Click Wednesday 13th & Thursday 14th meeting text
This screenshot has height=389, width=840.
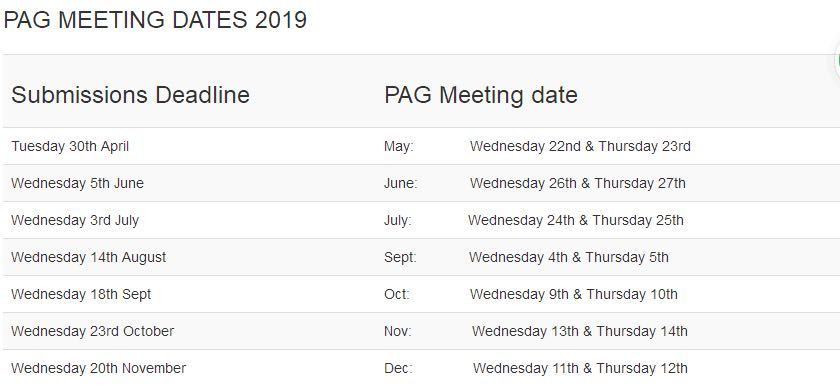(x=579, y=331)
